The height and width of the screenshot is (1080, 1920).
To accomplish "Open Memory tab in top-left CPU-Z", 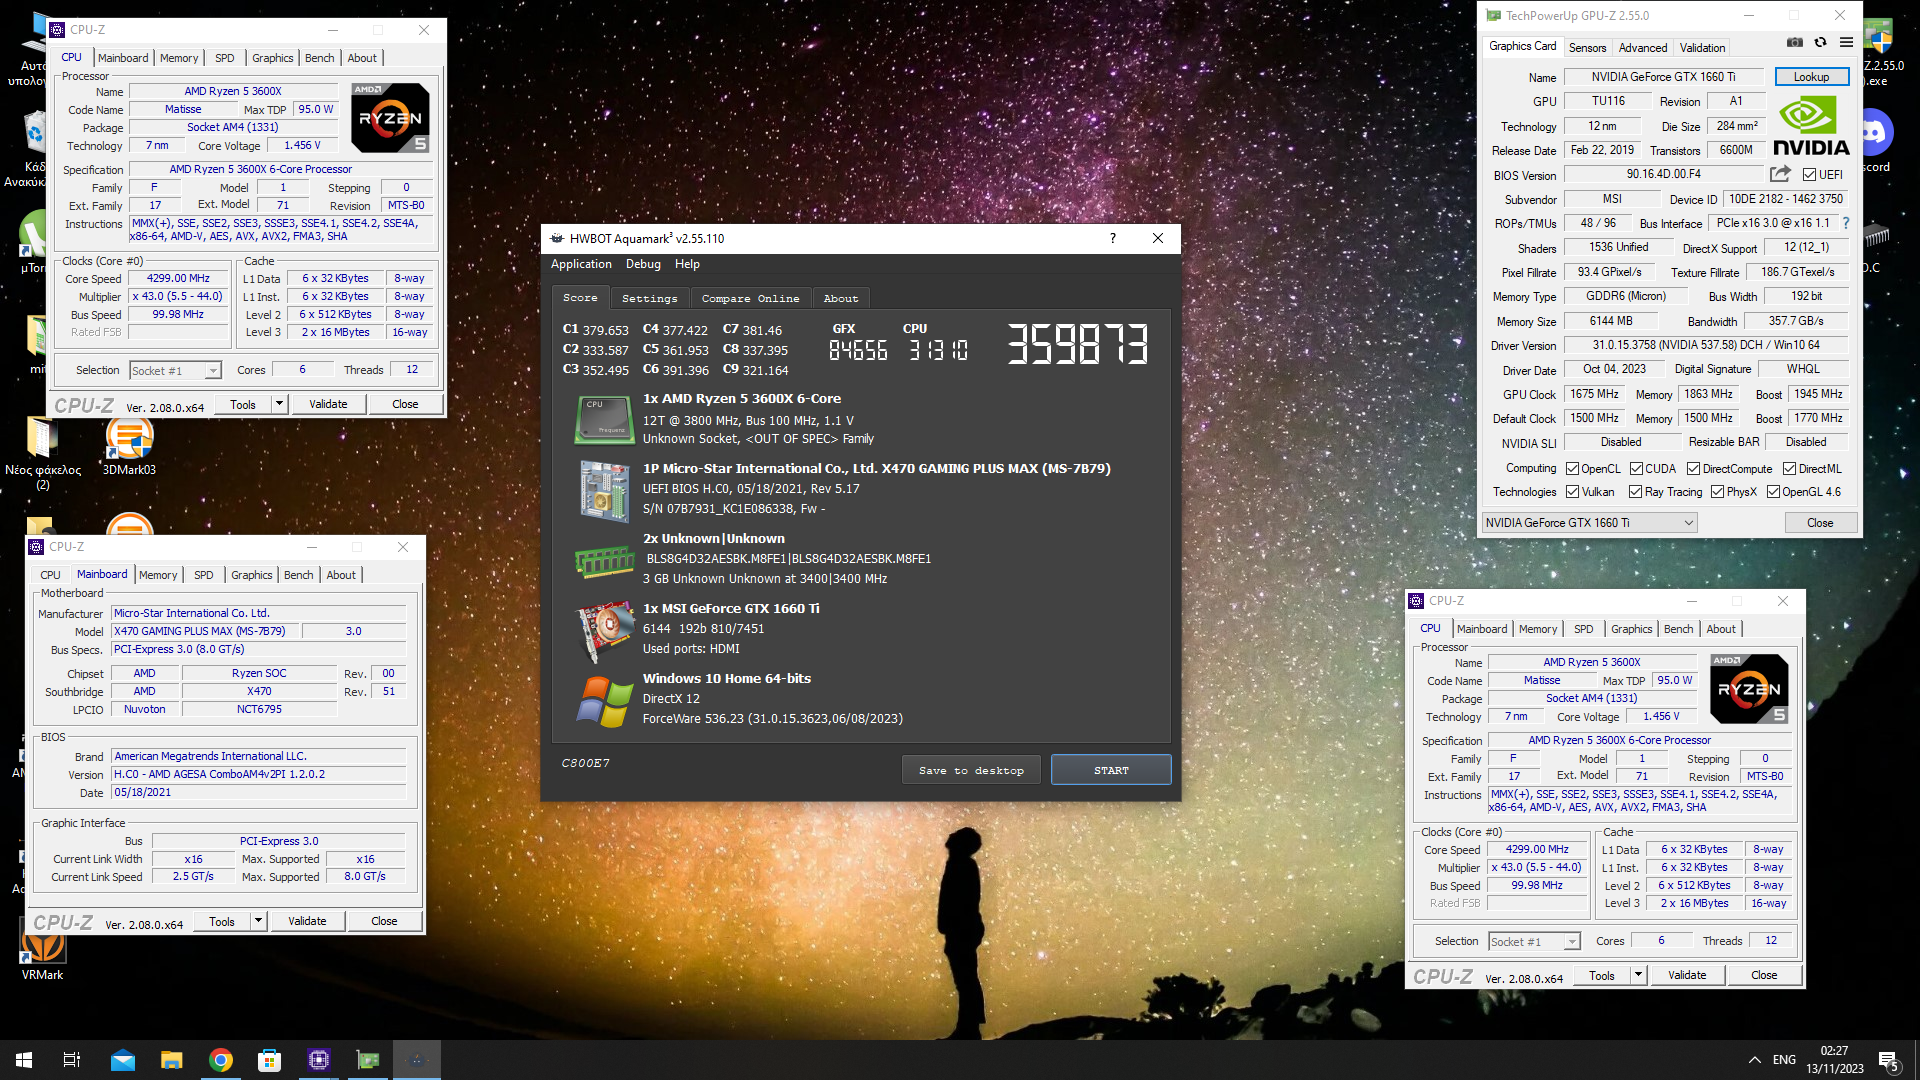I will pyautogui.click(x=179, y=58).
